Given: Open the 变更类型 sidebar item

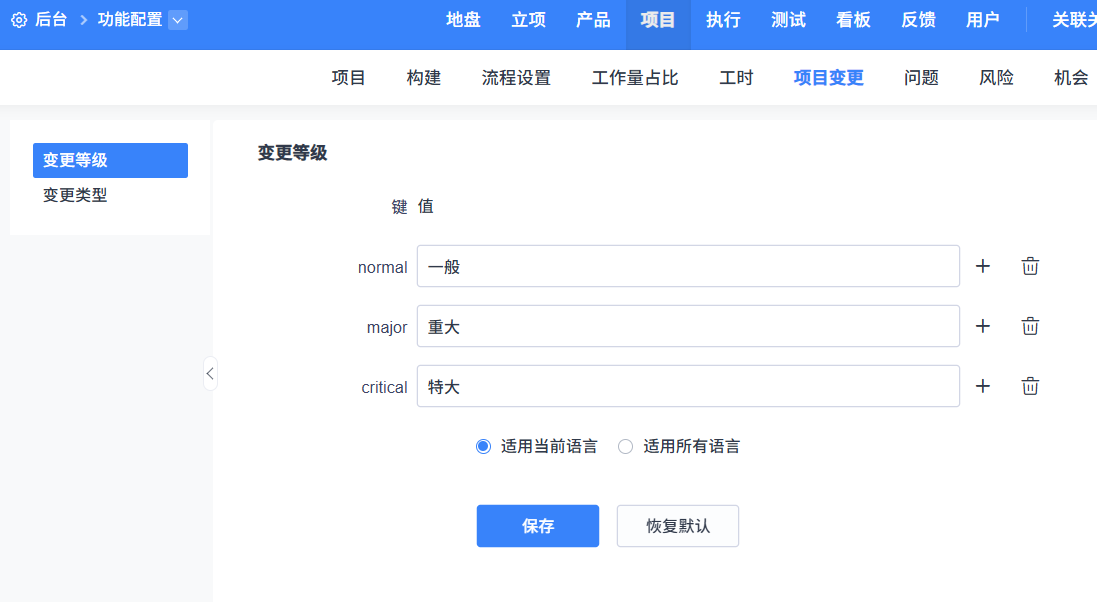Looking at the screenshot, I should 75,195.
